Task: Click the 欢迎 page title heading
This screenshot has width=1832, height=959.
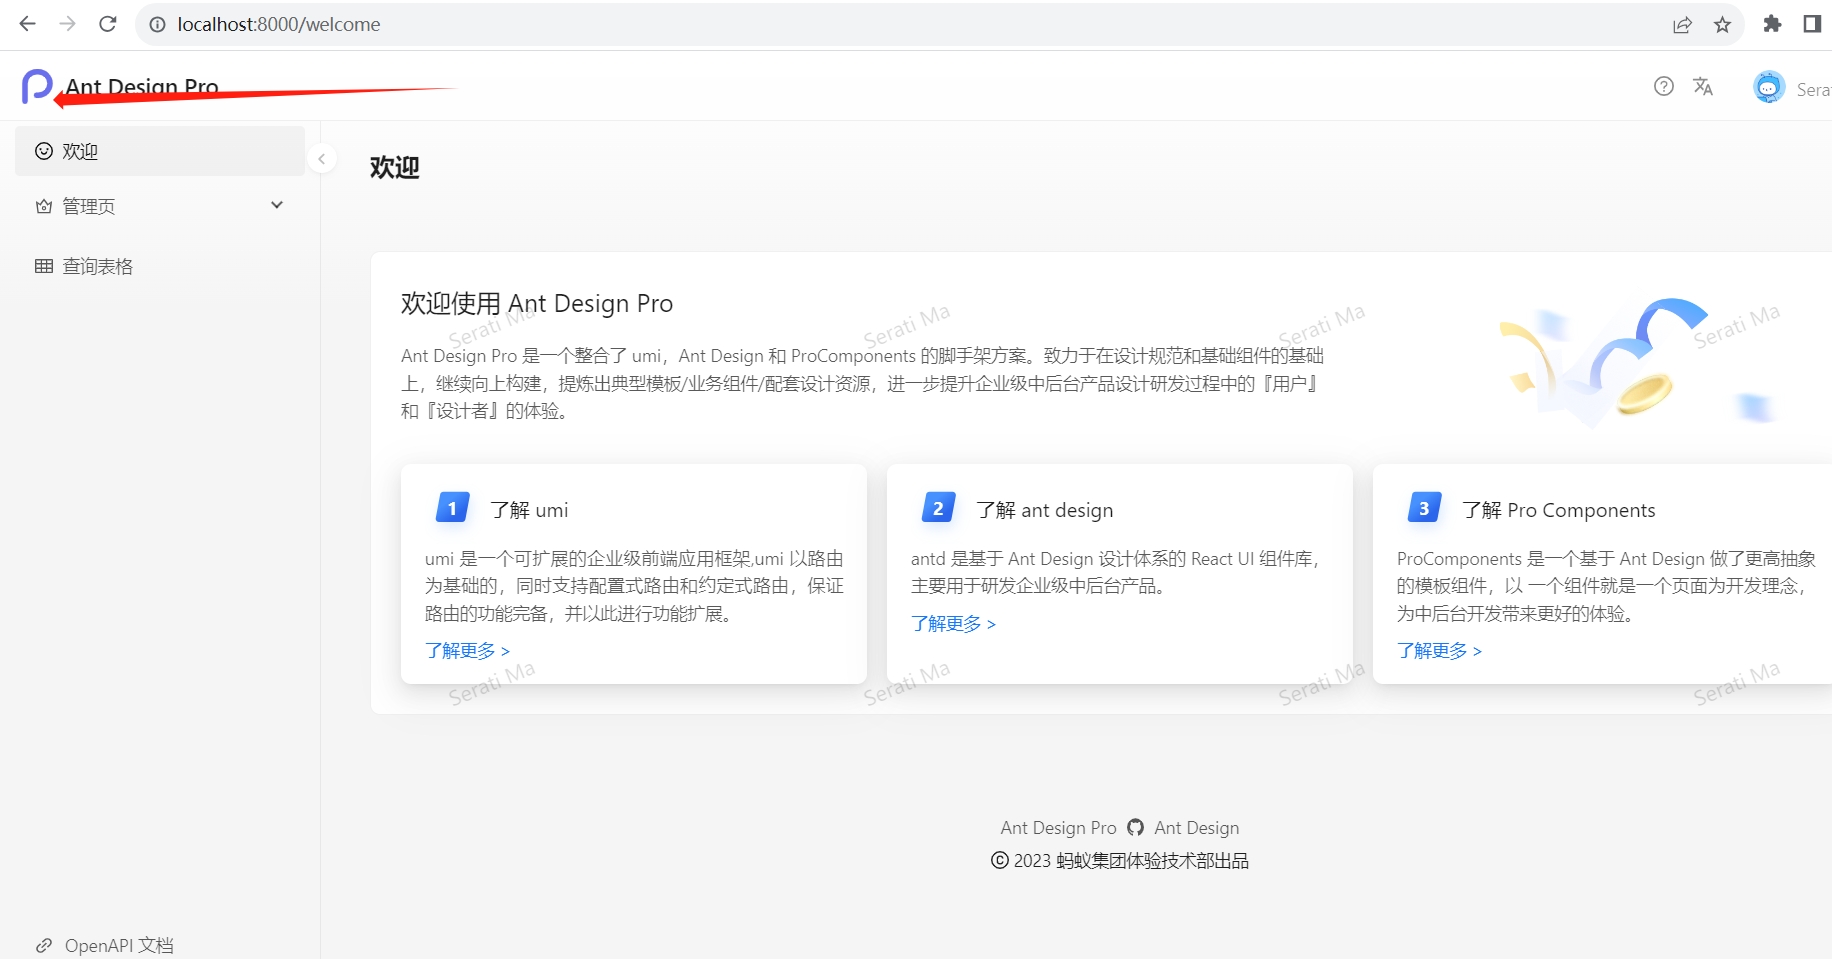Action: coord(395,167)
